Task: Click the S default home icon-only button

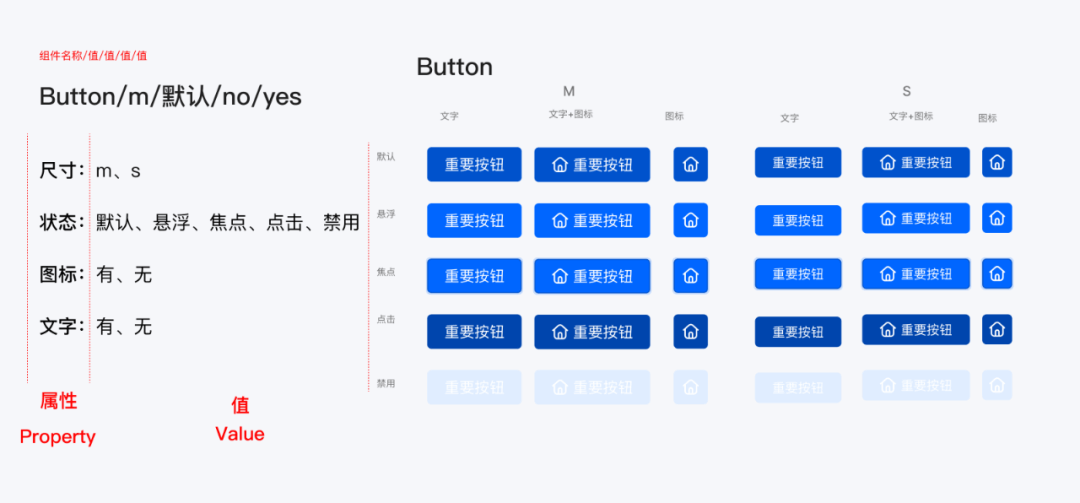Action: [997, 162]
